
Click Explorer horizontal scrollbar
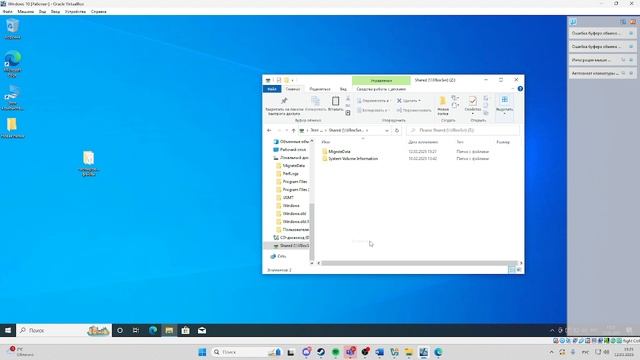click(x=419, y=263)
